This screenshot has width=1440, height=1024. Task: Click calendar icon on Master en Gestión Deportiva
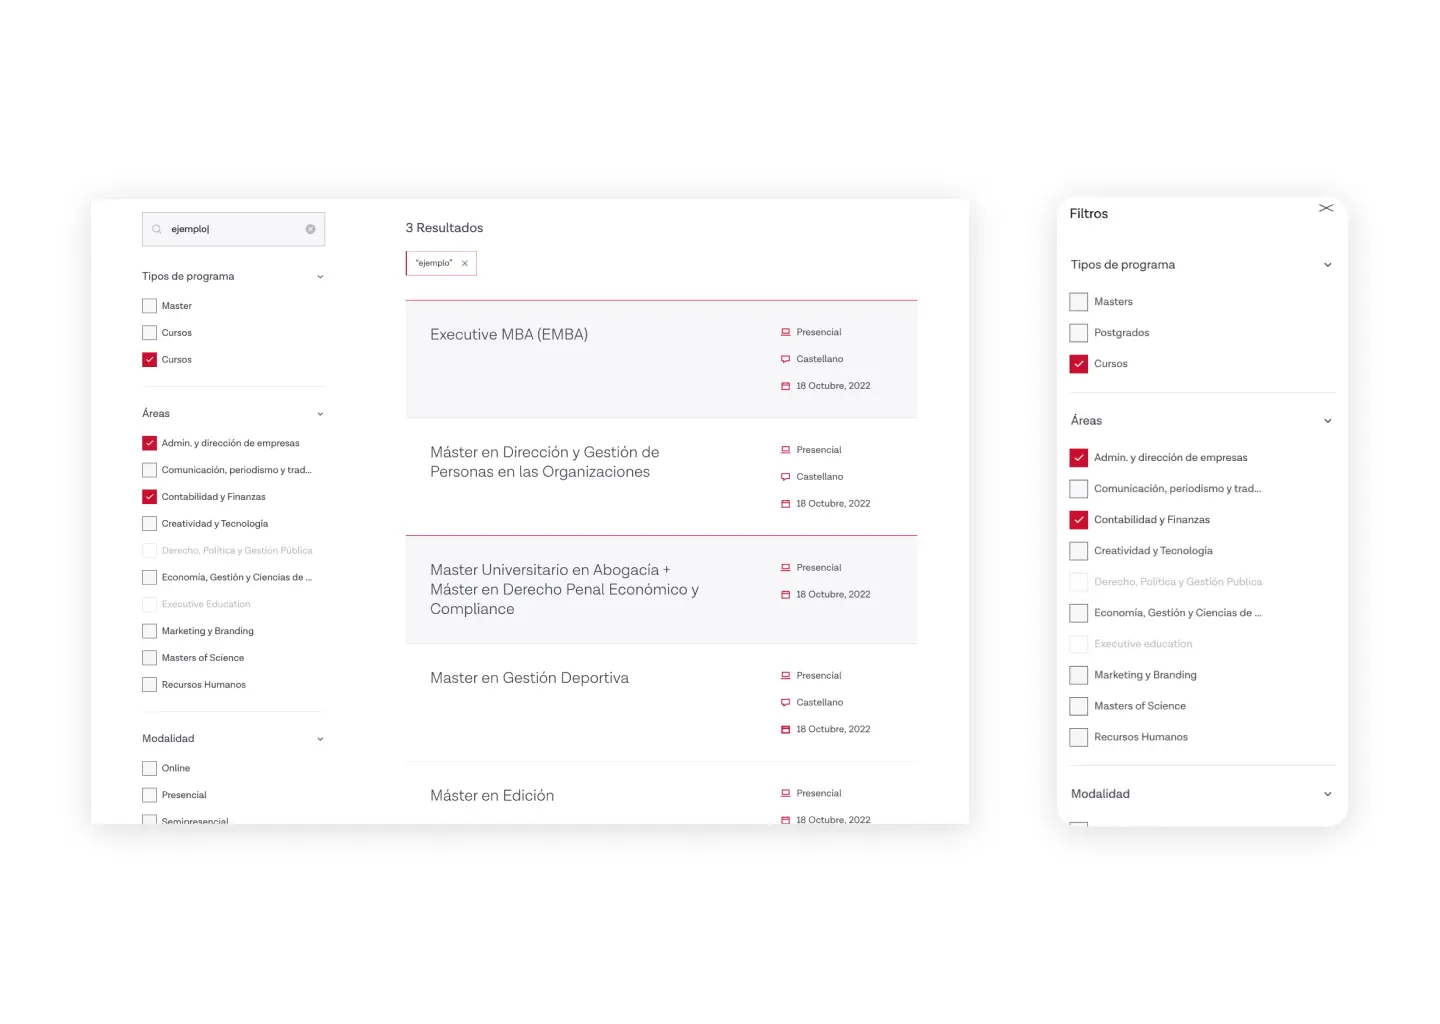[x=786, y=730]
